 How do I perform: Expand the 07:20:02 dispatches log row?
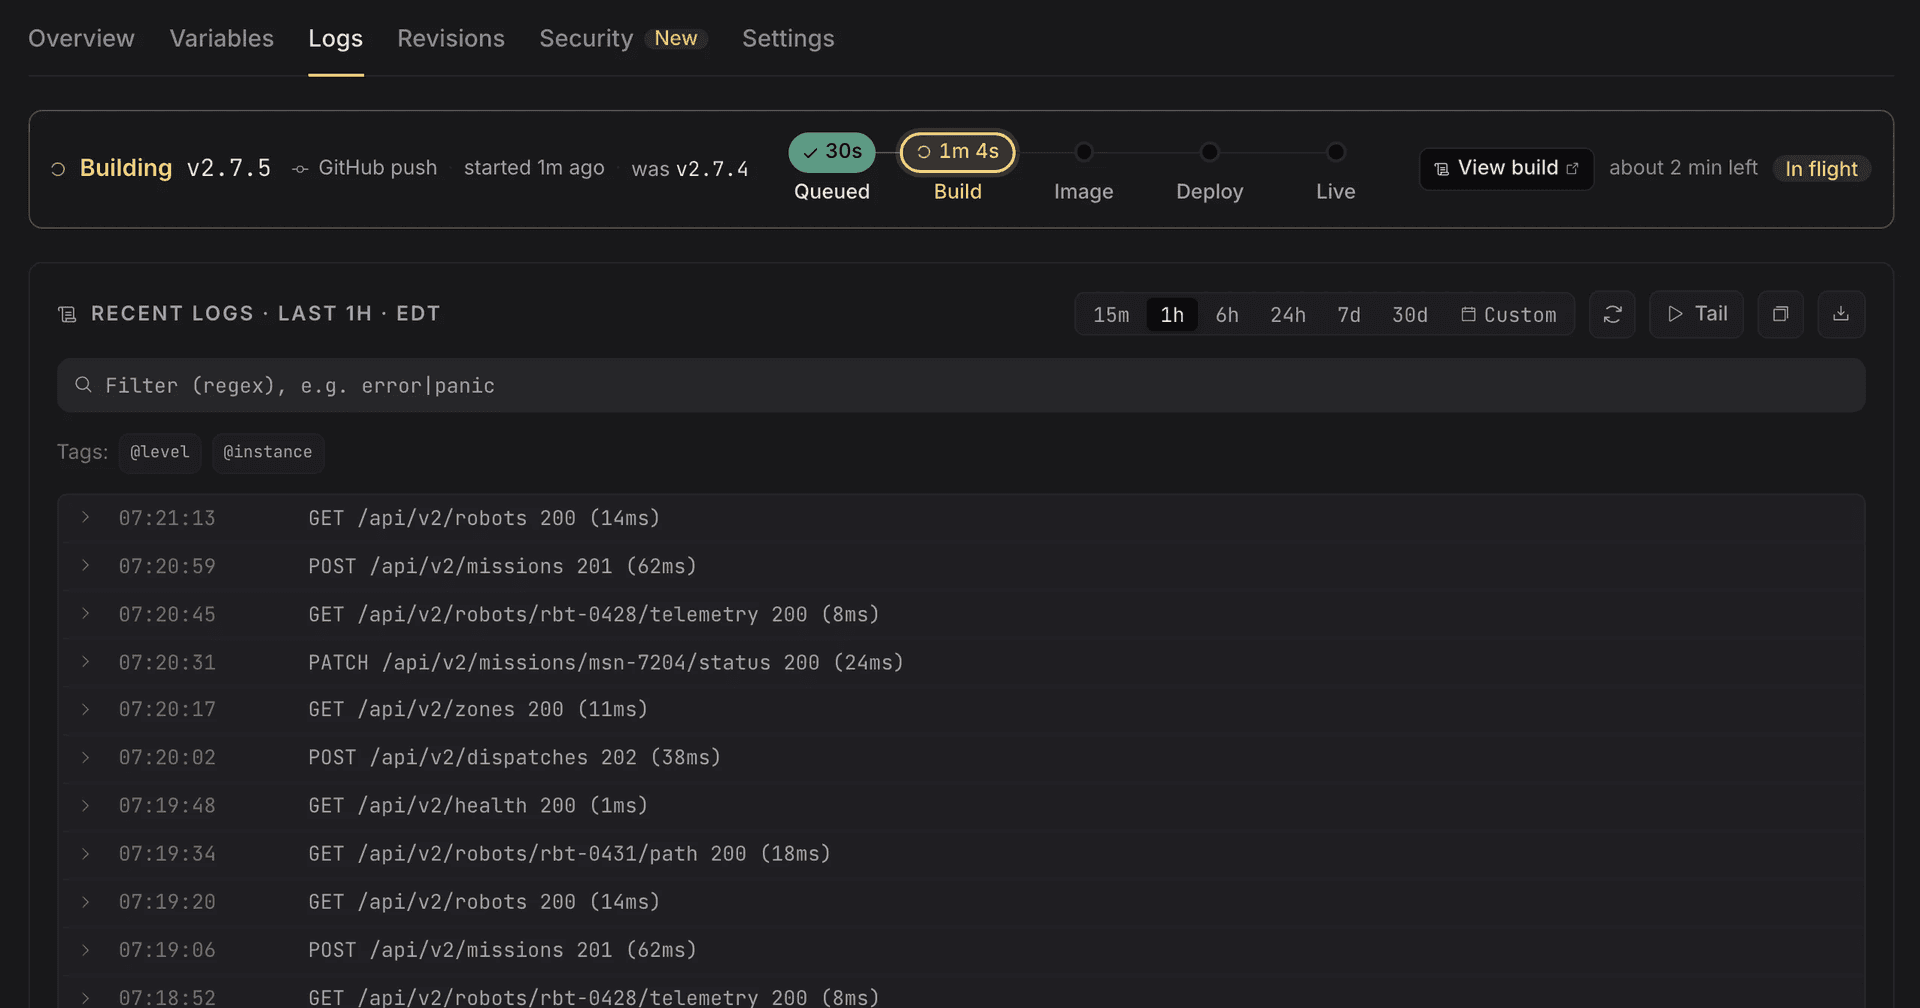[x=86, y=757]
